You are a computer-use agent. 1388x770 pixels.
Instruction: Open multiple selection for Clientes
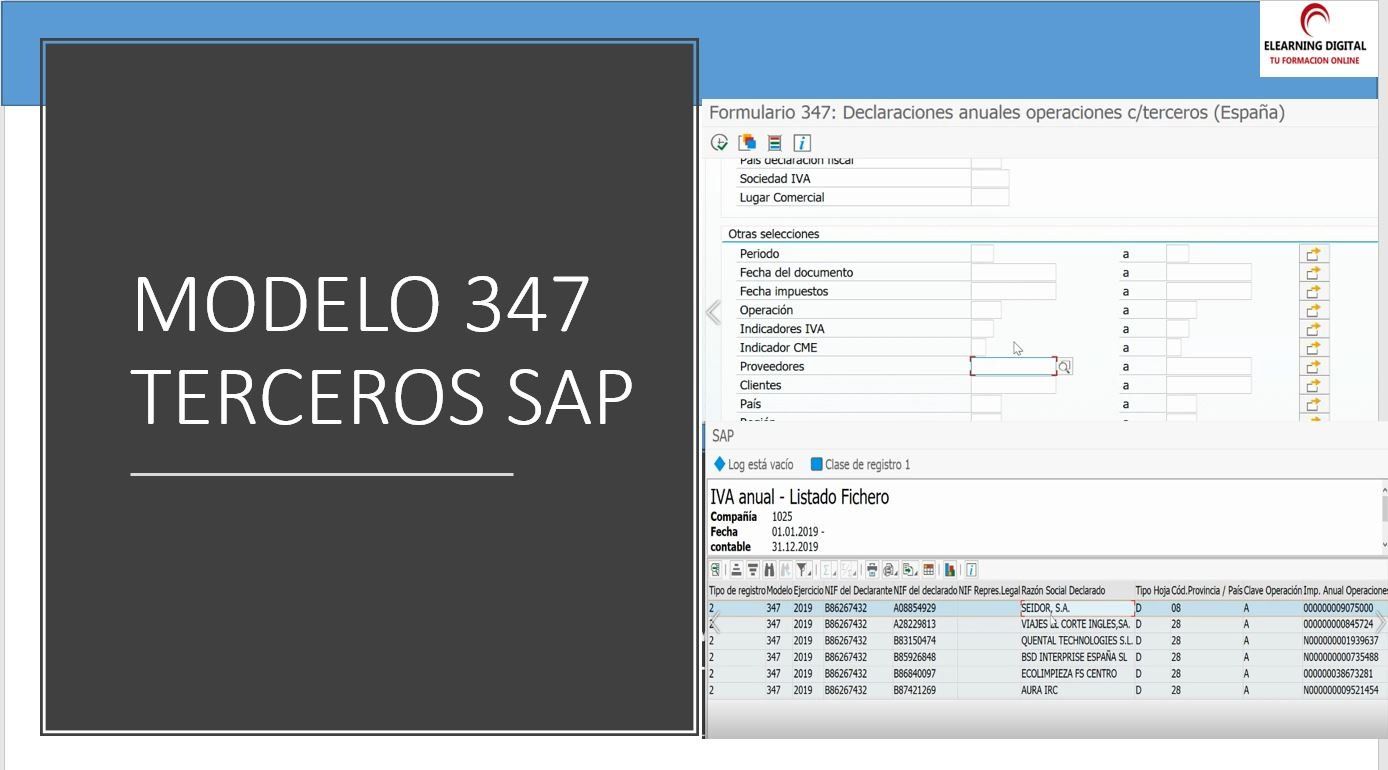[1313, 386]
